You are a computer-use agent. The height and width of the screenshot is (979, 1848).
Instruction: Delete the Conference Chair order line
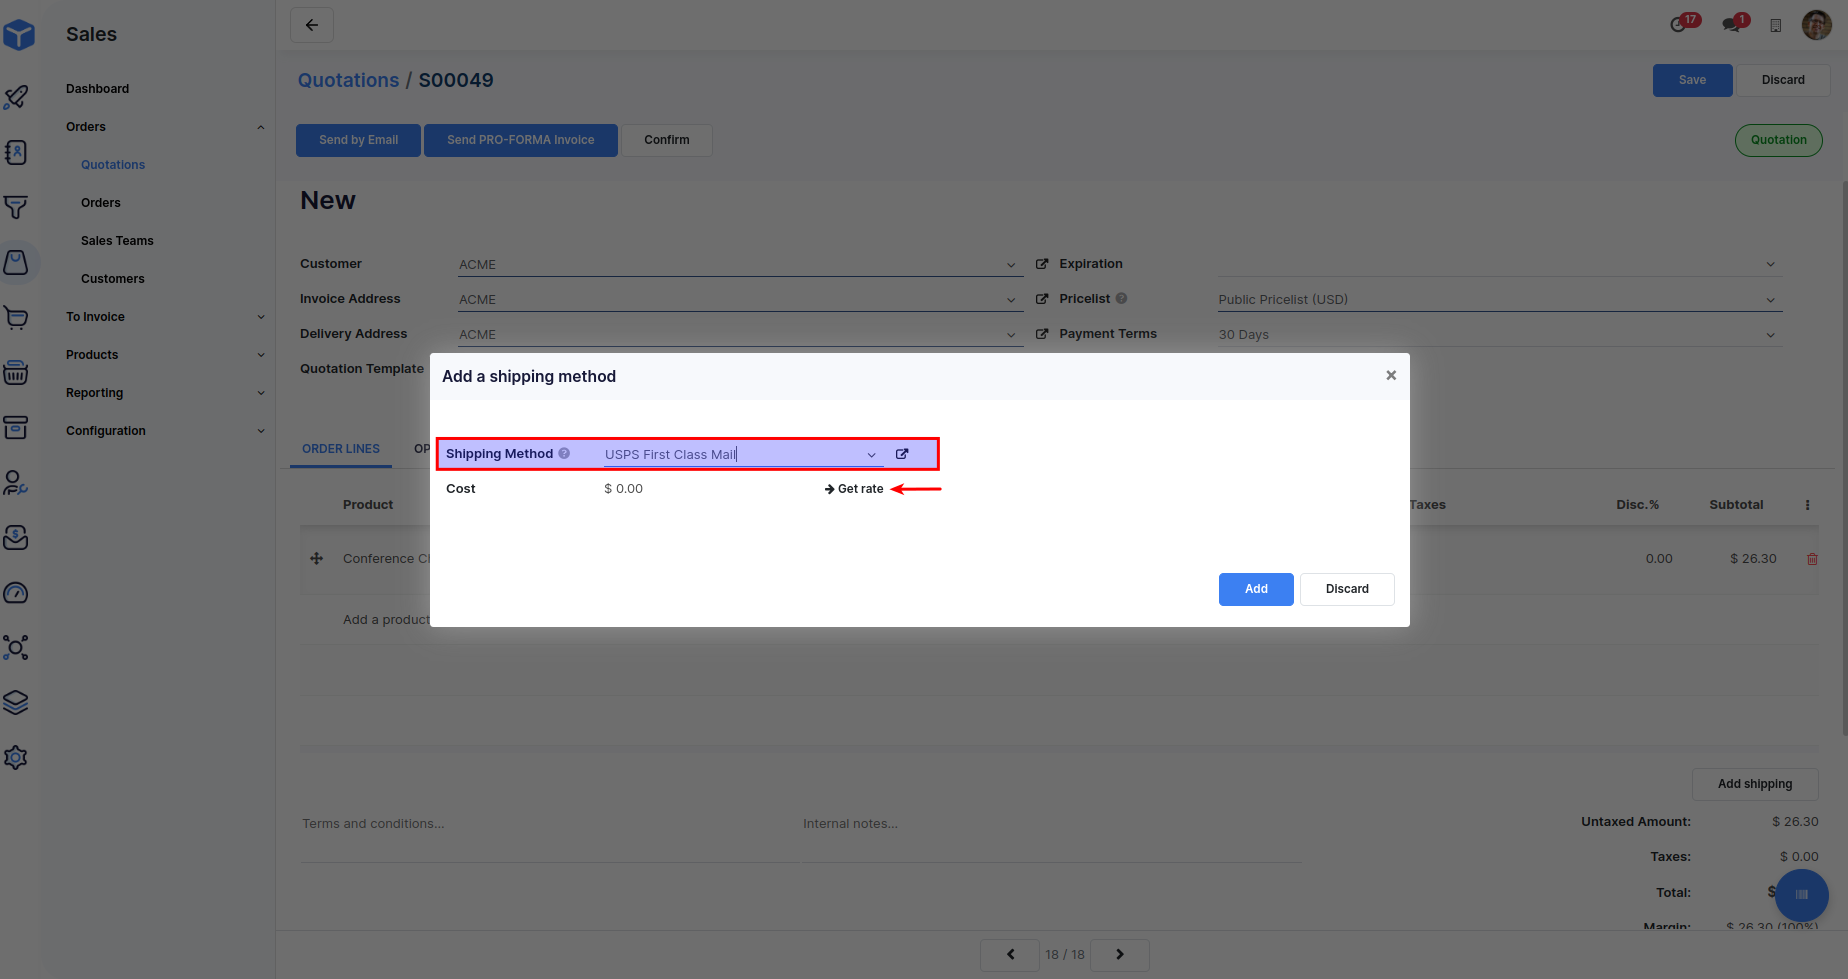[1812, 559]
